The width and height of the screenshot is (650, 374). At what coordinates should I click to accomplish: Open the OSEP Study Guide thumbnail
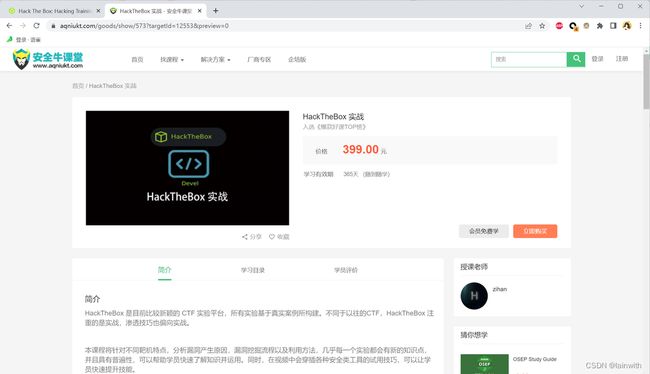pos(484,364)
